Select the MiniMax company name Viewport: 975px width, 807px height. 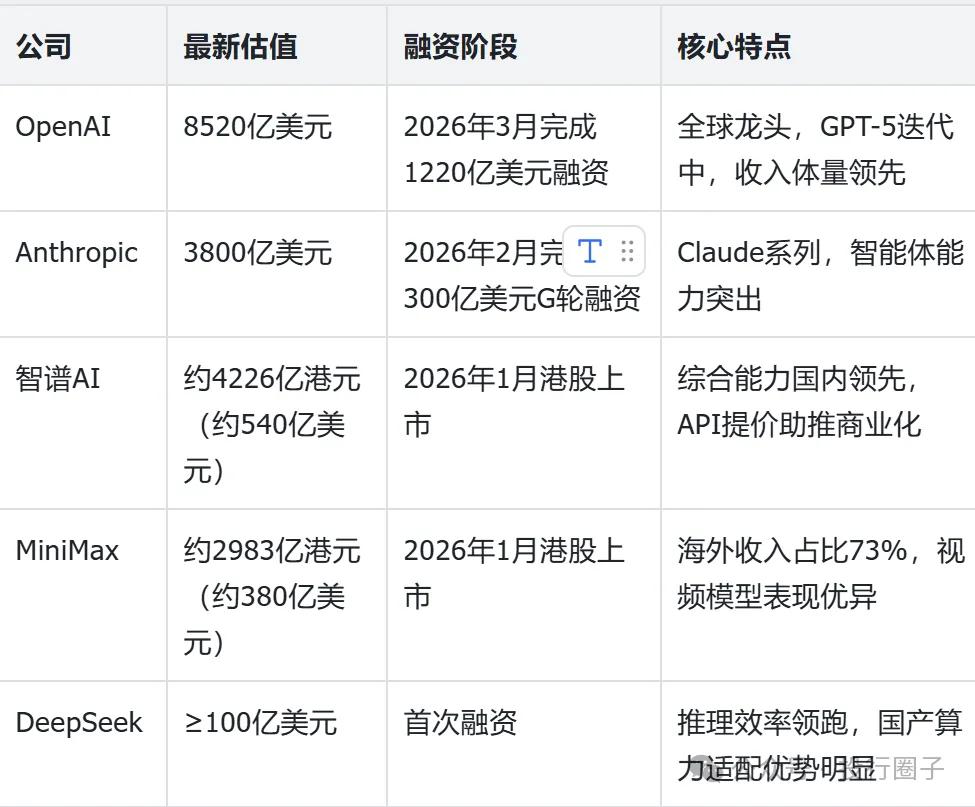point(65,550)
